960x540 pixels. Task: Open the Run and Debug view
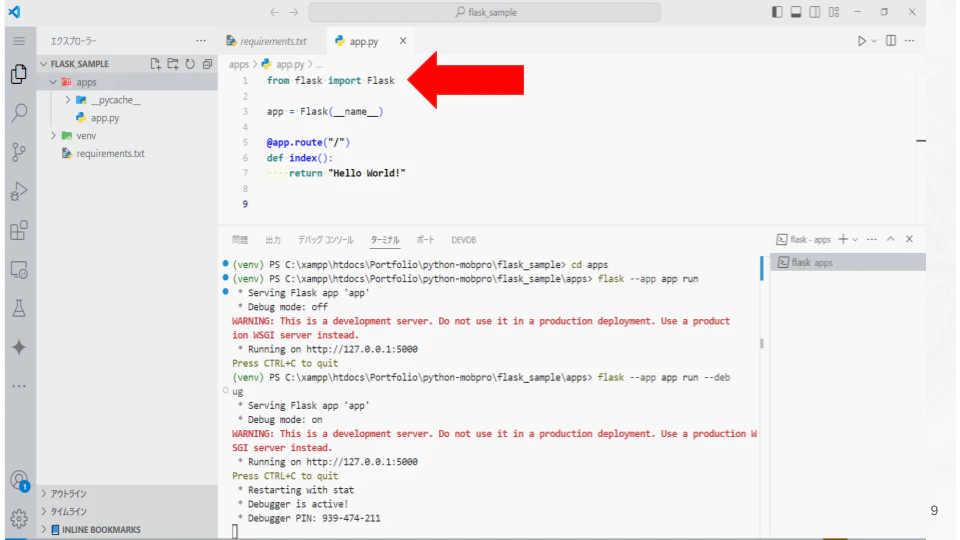point(19,191)
